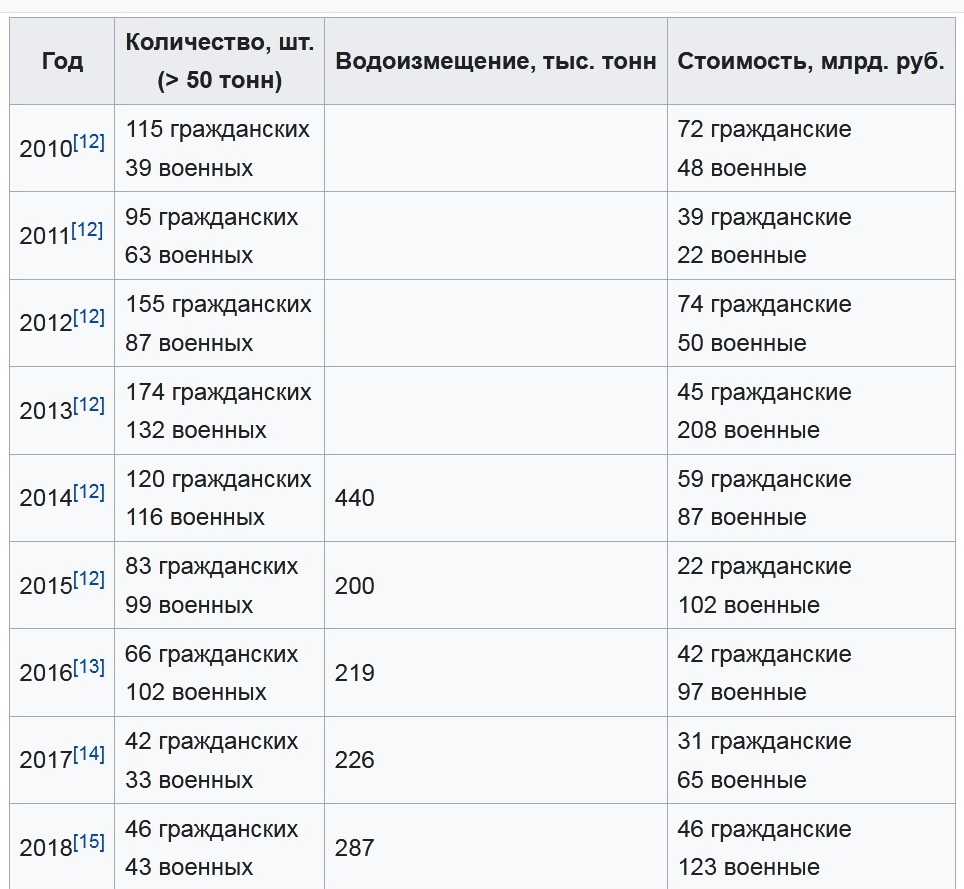Select the displacement value 440
Viewport: 964px width, 889px height.
355,498
